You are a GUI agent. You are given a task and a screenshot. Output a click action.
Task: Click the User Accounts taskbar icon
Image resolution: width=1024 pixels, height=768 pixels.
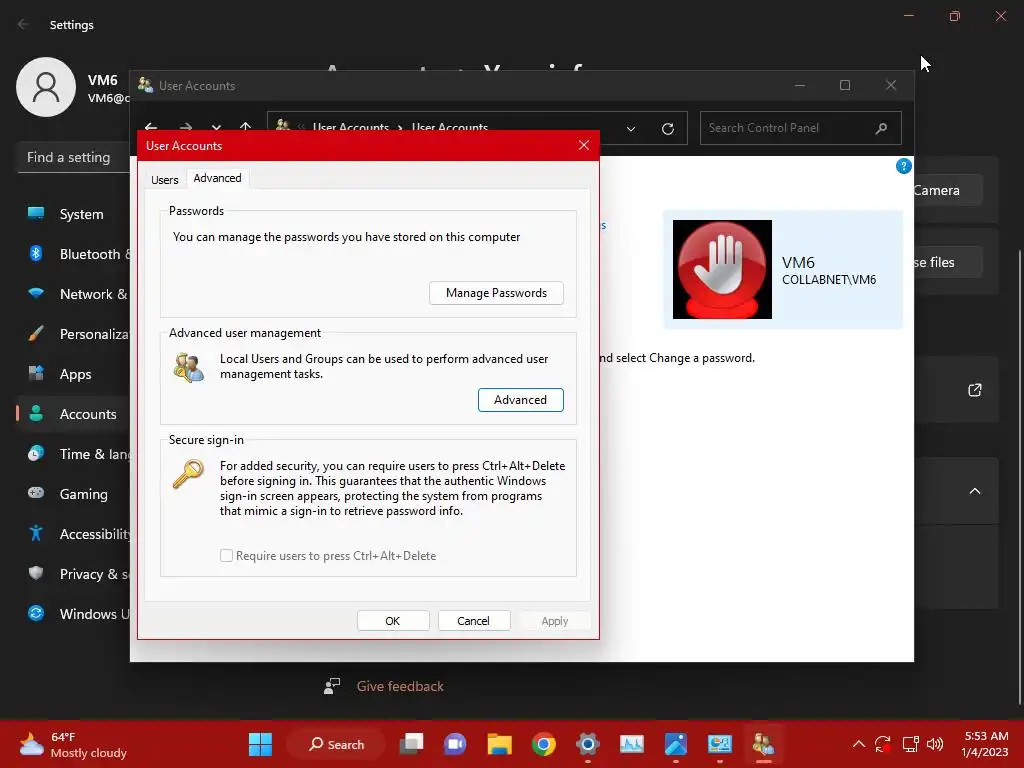tap(763, 744)
